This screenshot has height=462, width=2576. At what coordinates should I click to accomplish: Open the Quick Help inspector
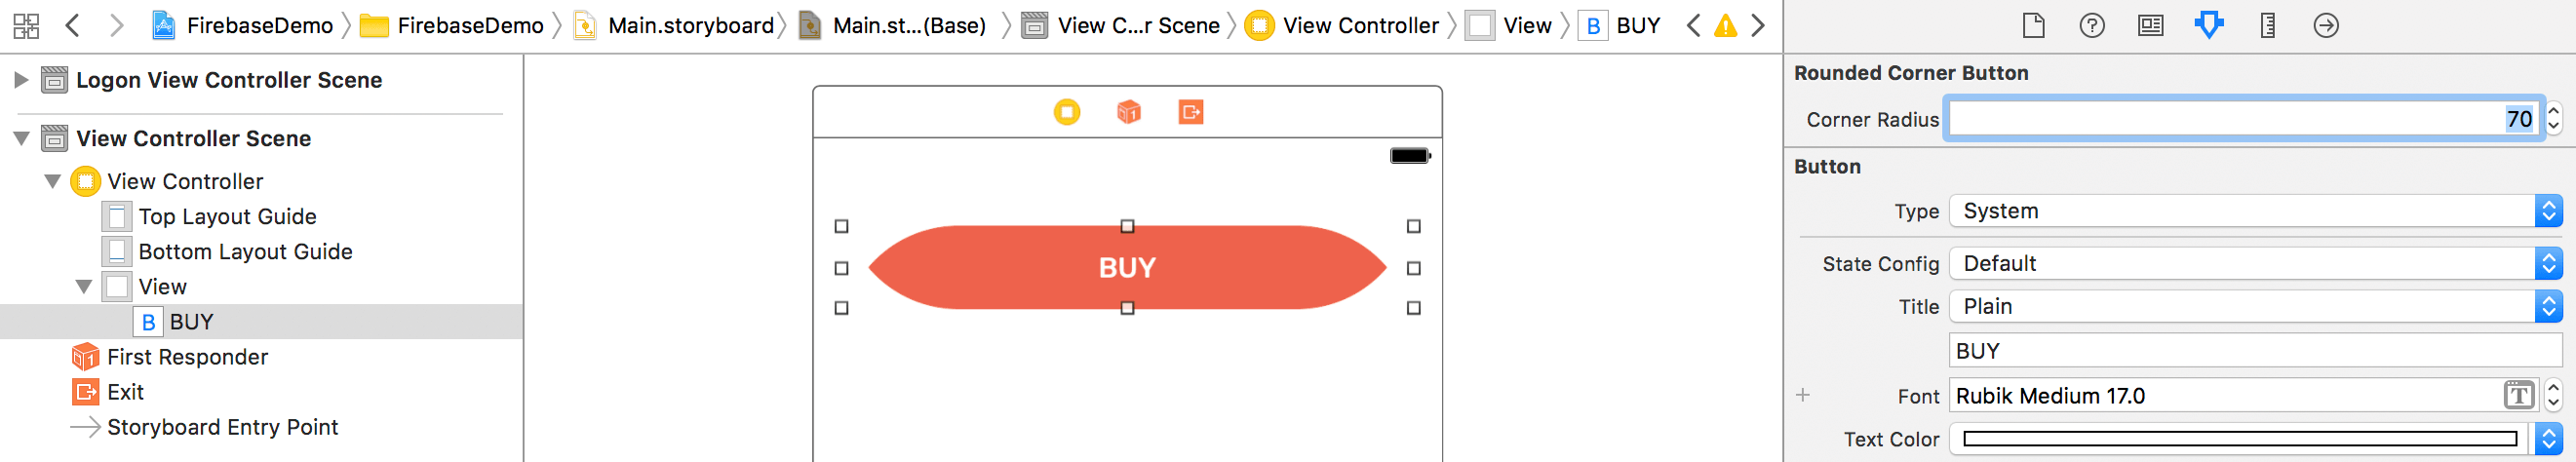(x=2092, y=25)
